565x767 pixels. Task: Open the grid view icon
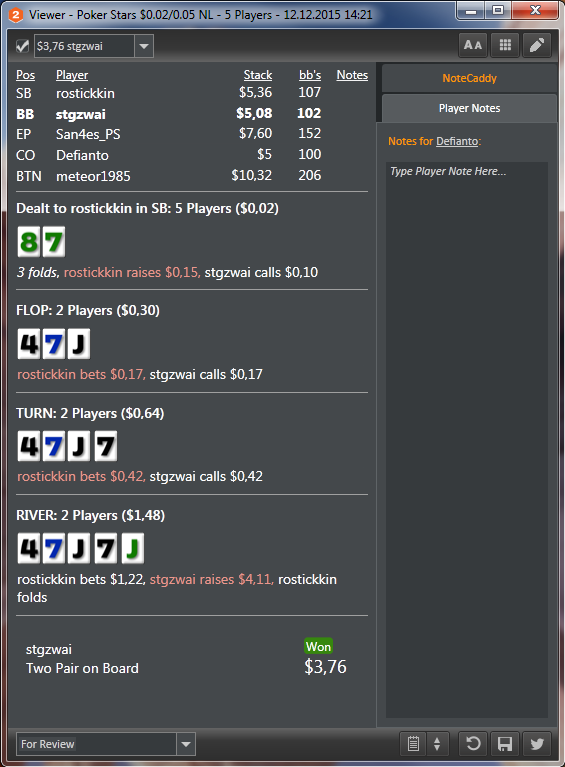(x=505, y=45)
